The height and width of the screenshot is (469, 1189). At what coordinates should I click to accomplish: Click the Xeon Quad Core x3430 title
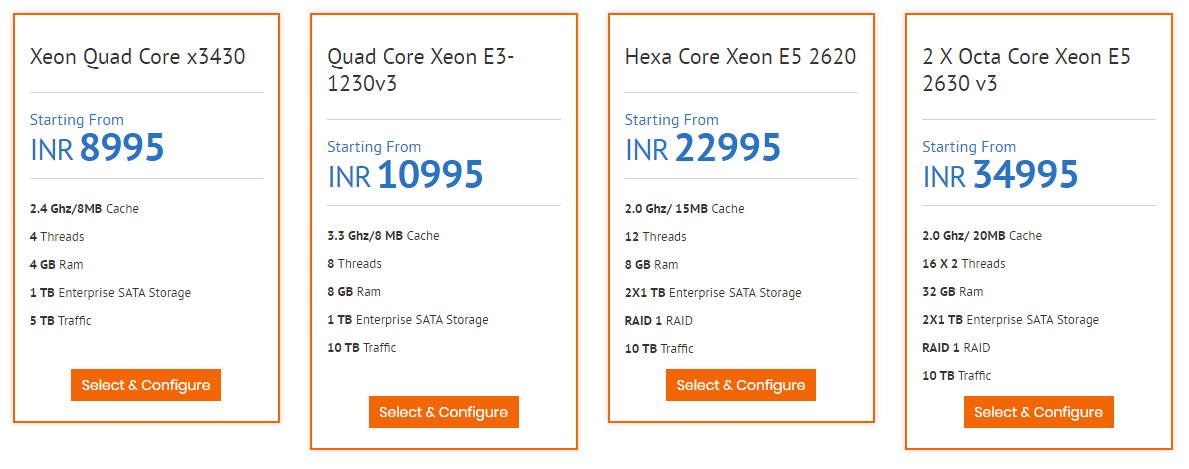coord(138,57)
